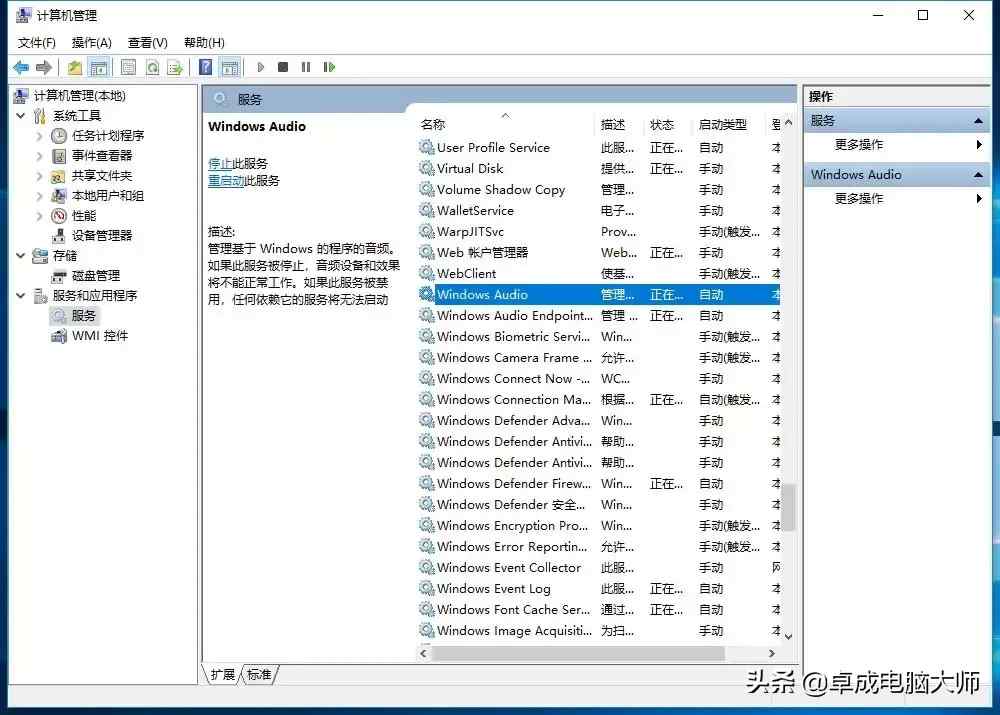
Task: Select 服务 node in the tree
Action: (x=84, y=316)
